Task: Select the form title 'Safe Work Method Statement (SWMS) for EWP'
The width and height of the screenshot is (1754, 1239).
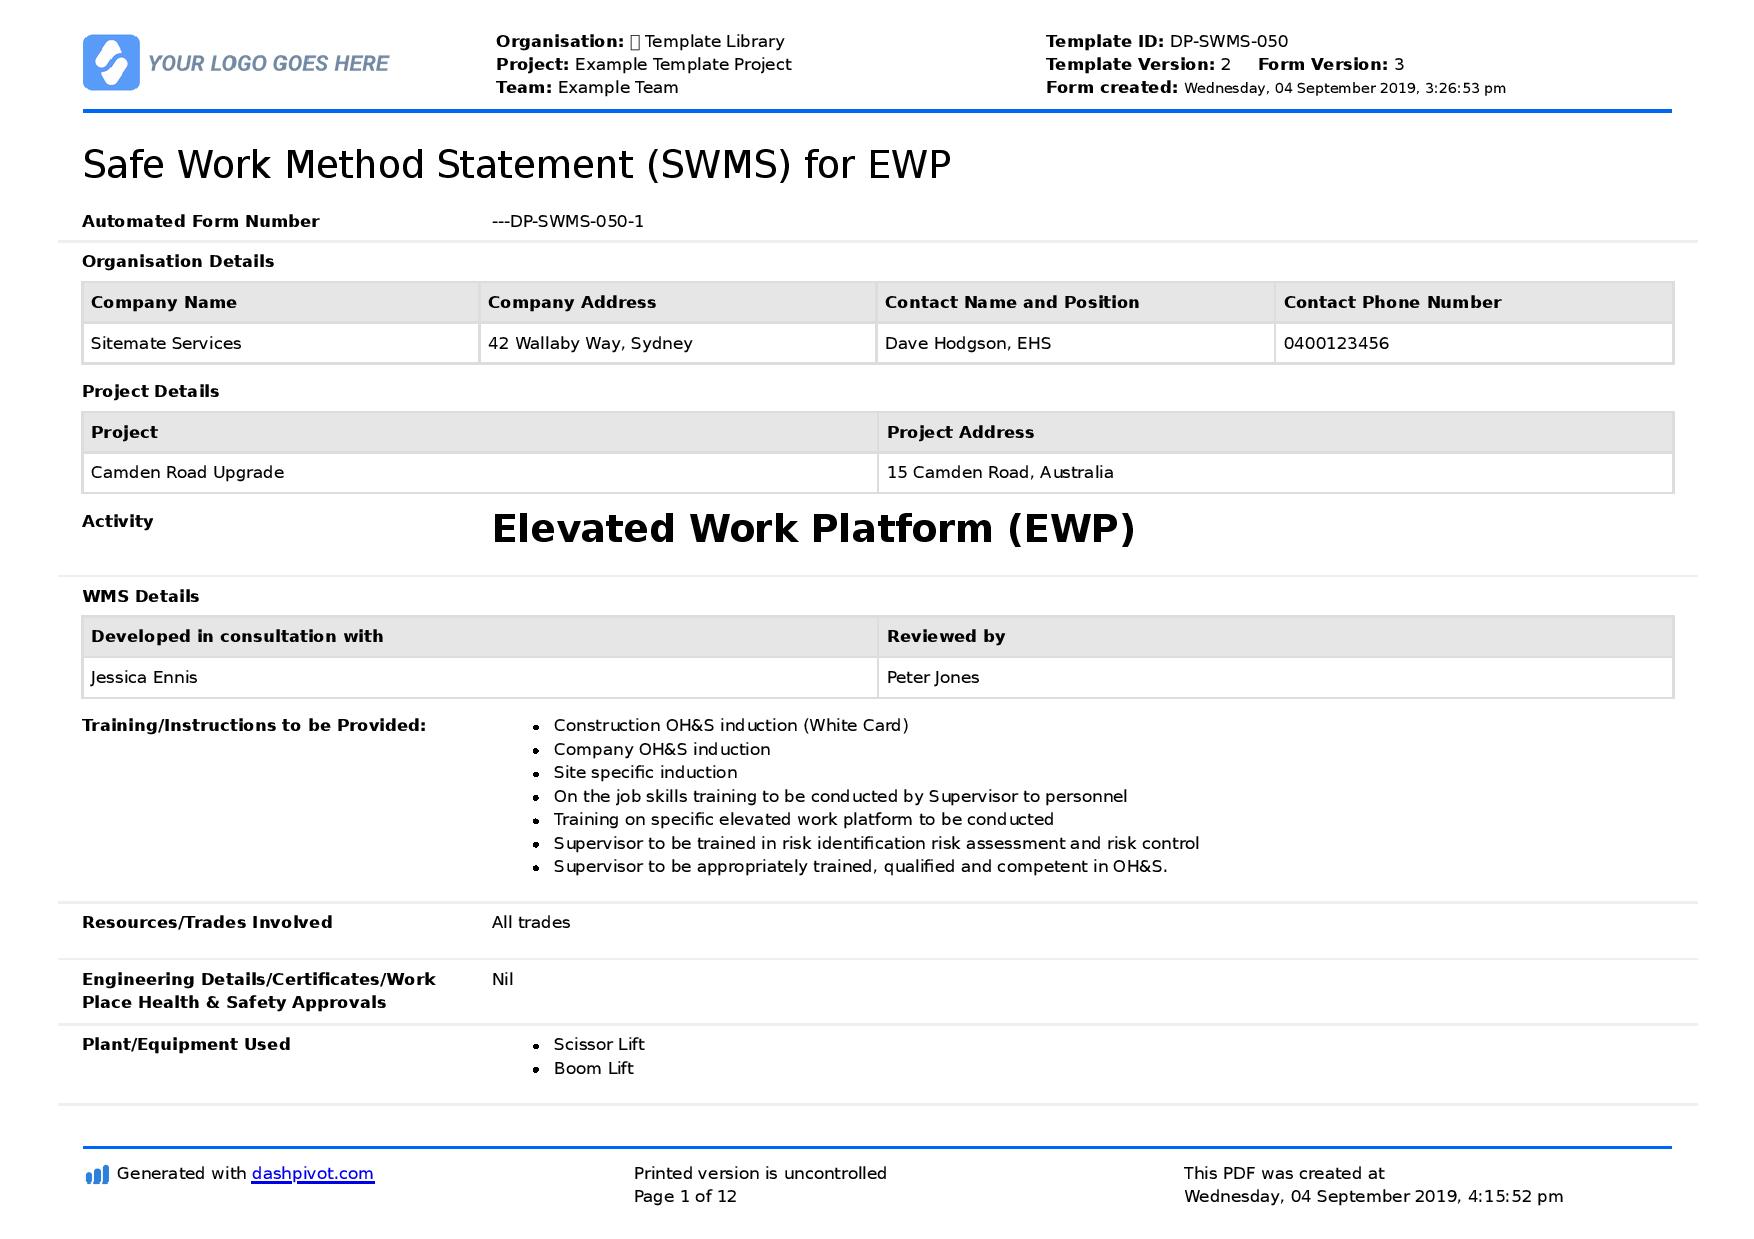Action: click(516, 165)
